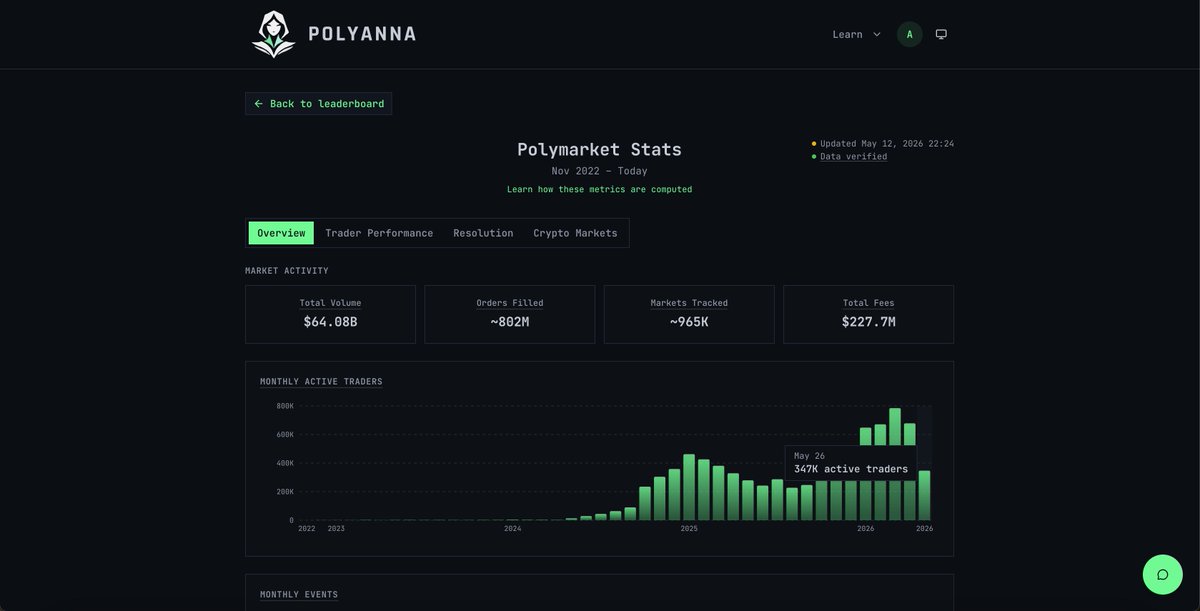Click the Total Fees $227.7M card
This screenshot has width=1200, height=611.
coord(868,314)
